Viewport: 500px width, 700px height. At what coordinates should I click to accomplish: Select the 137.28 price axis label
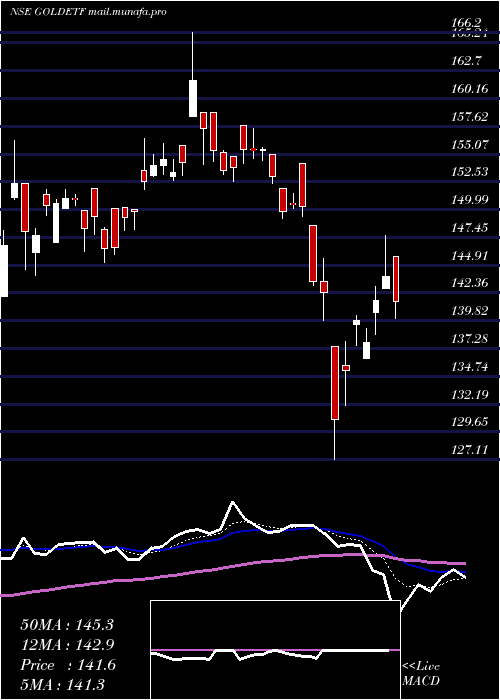coord(469,339)
